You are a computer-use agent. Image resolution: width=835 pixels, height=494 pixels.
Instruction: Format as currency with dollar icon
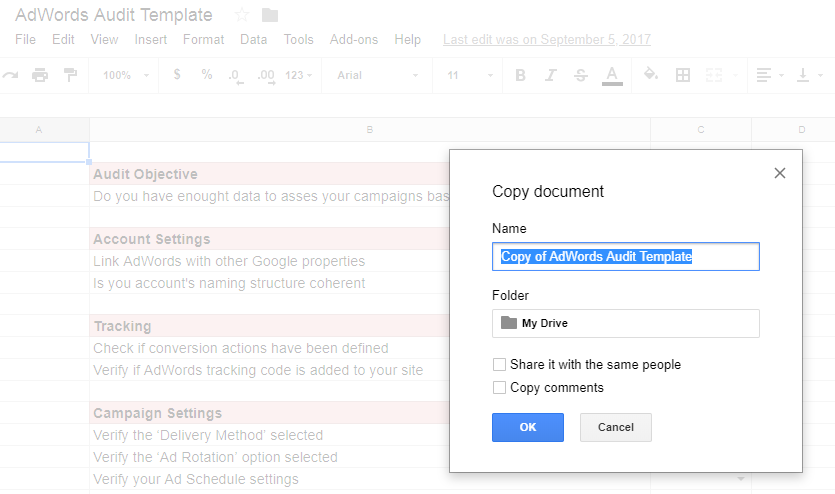(x=177, y=75)
